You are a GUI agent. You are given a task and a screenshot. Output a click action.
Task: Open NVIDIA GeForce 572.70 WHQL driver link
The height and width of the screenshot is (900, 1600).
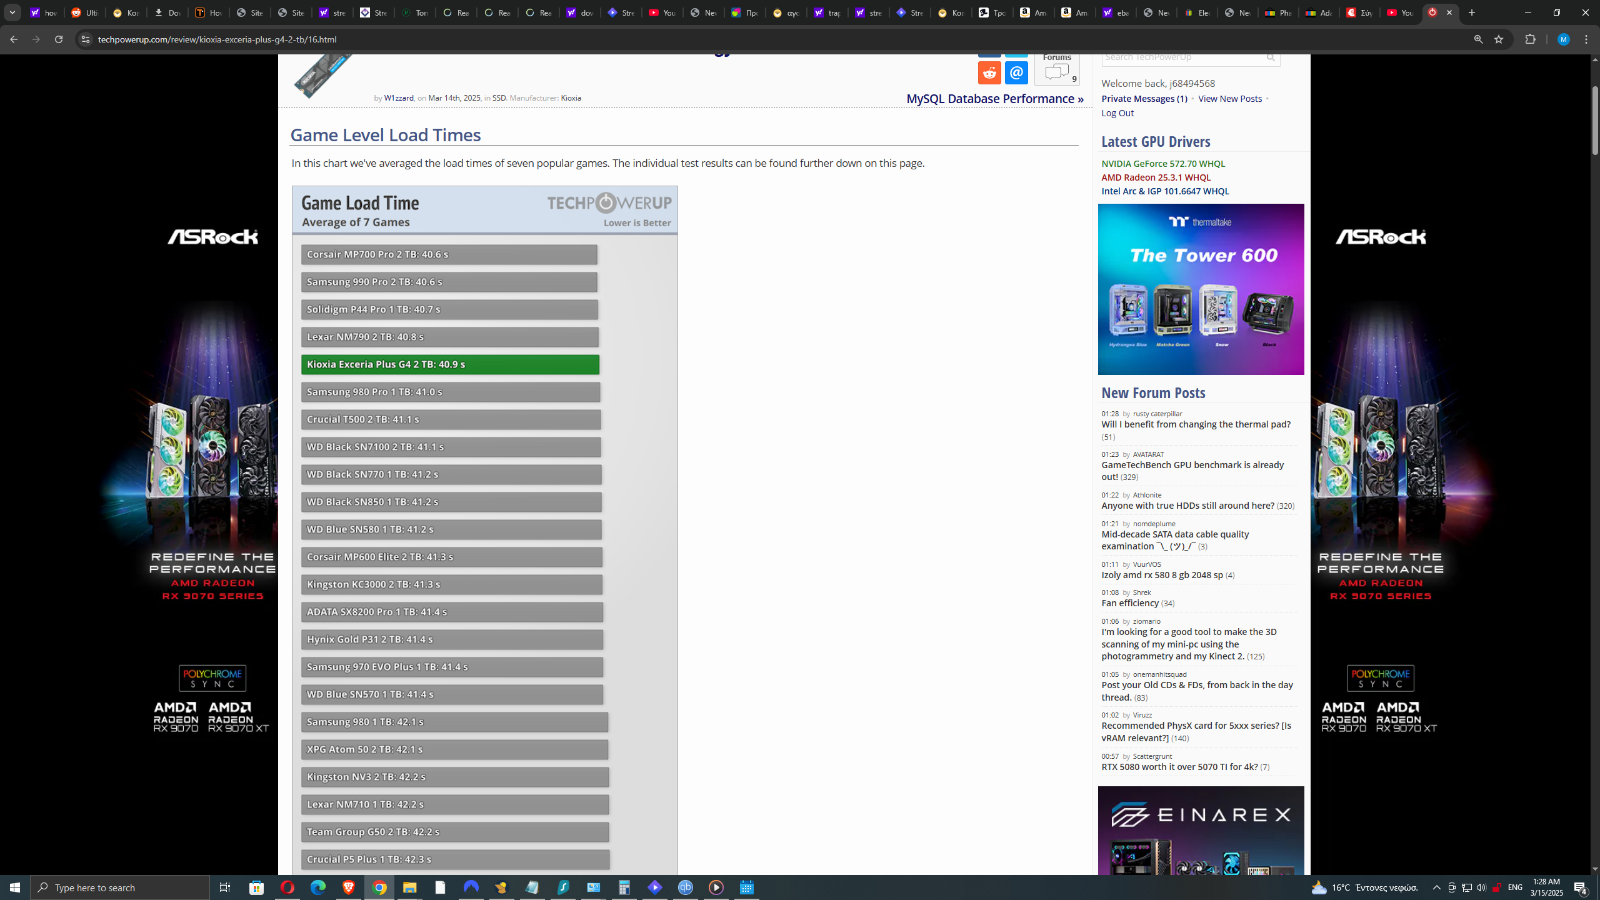(x=1163, y=164)
